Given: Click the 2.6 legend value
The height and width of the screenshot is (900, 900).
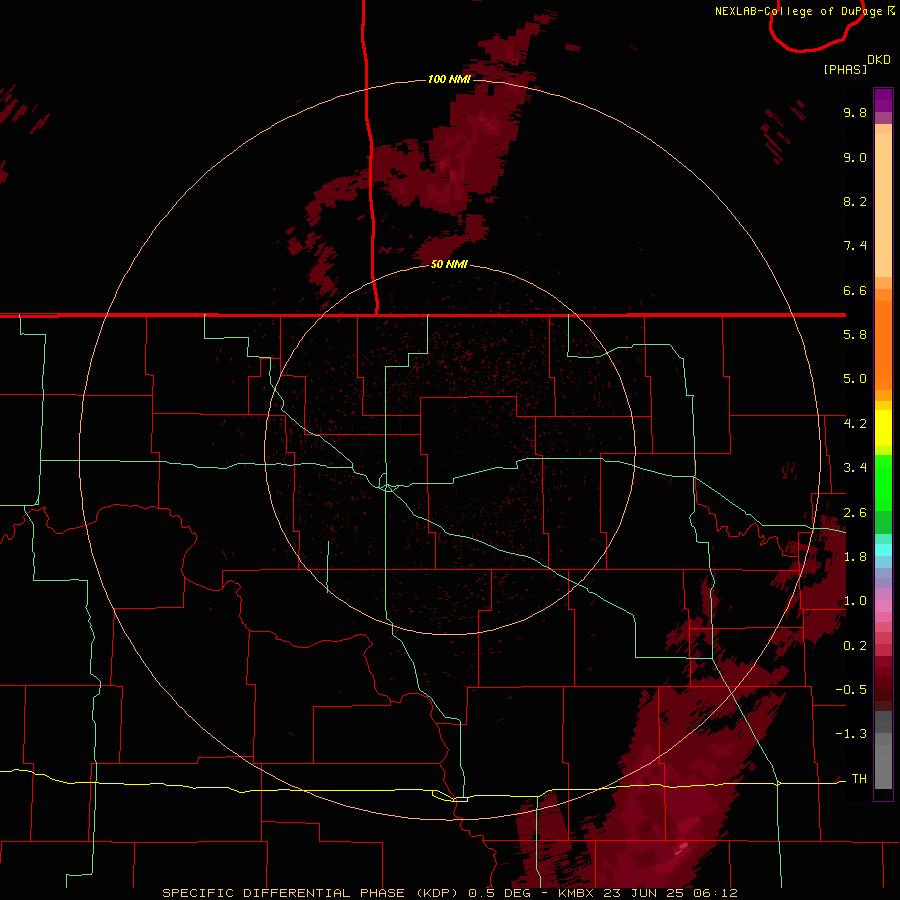Looking at the screenshot, I should [855, 513].
